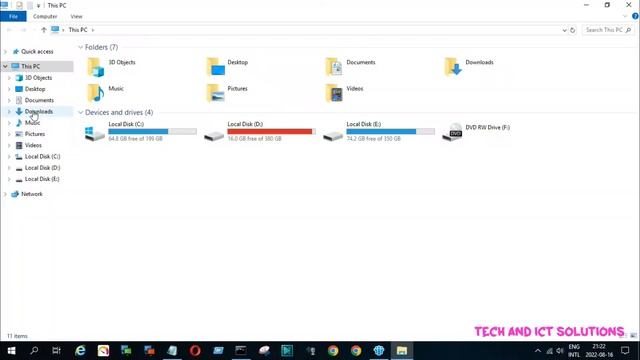The image size is (640, 360).
Task: Collapse This PC in navigation pane
Action: (5, 66)
